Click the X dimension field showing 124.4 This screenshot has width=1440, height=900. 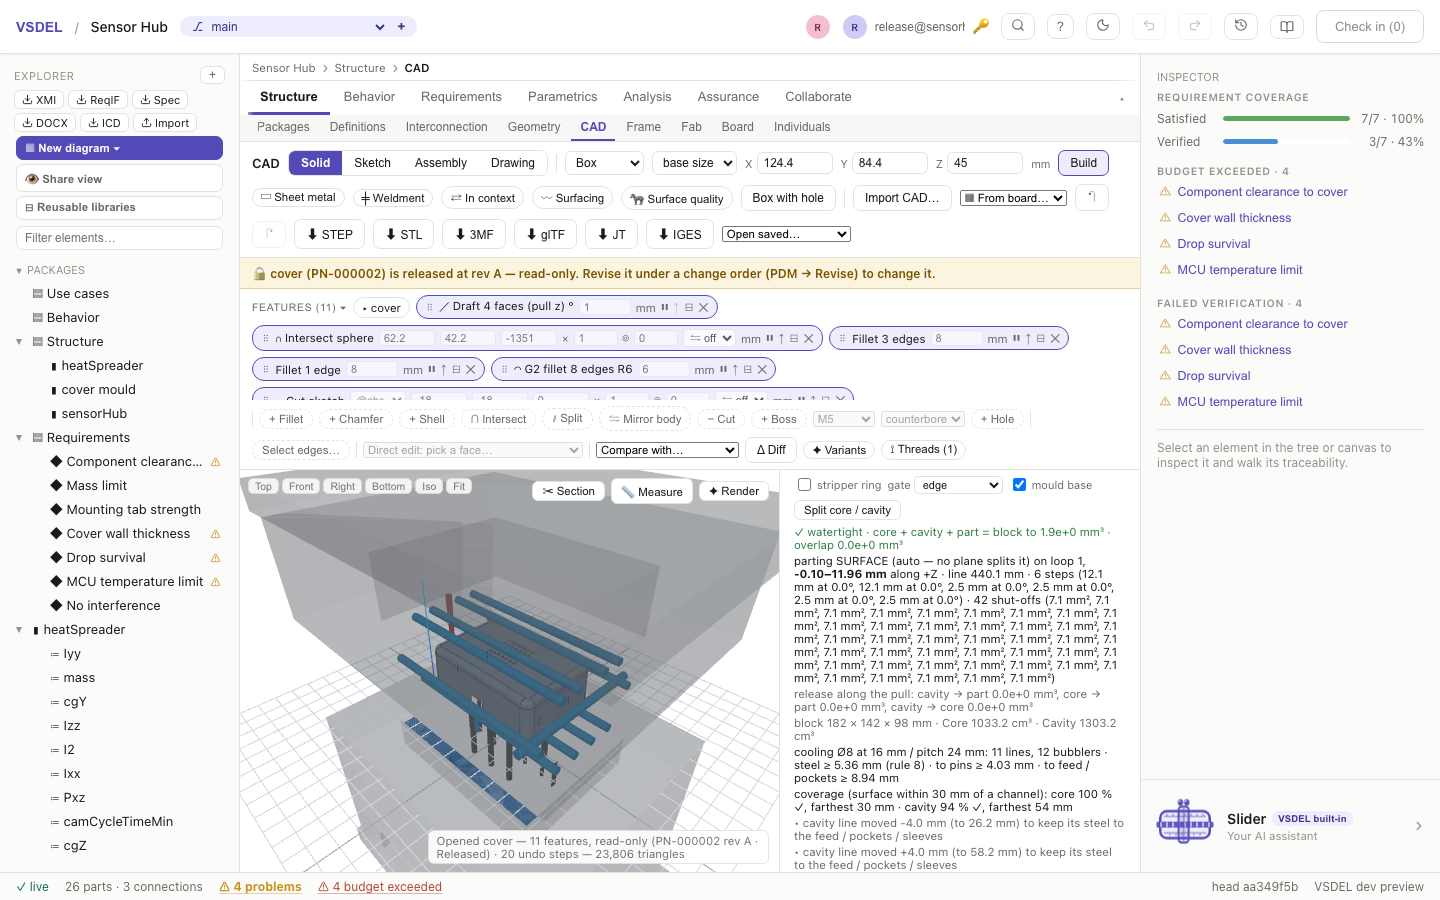point(795,163)
